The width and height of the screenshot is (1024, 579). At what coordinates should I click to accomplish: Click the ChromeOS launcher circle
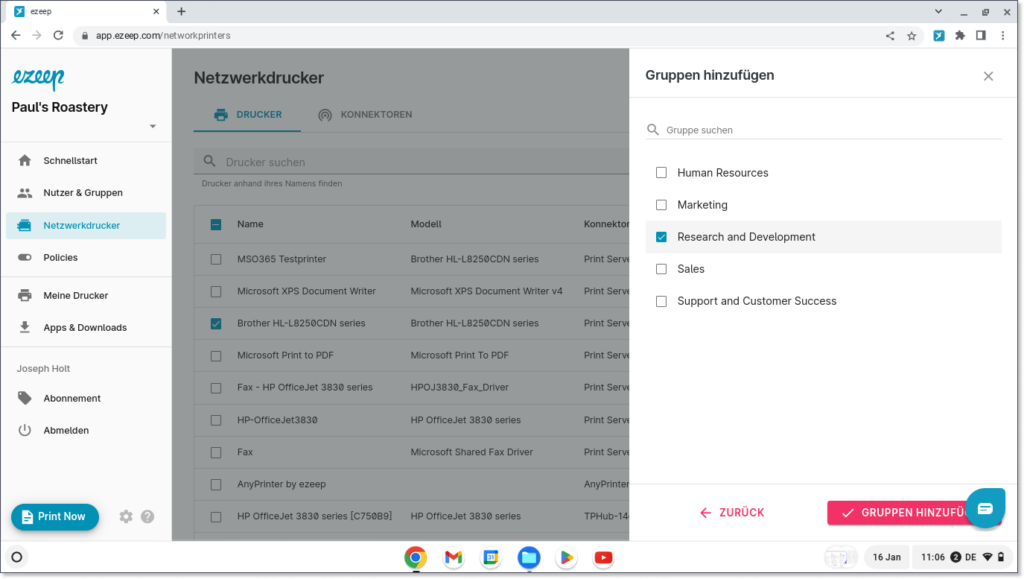pos(17,557)
